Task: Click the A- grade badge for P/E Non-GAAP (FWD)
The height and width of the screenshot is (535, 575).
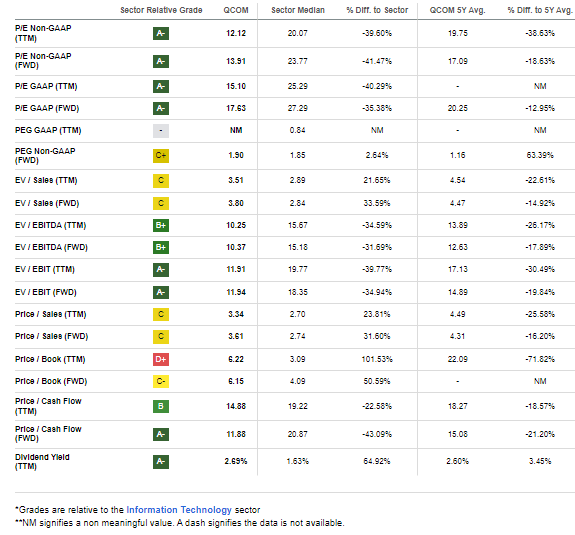Action: [x=161, y=61]
